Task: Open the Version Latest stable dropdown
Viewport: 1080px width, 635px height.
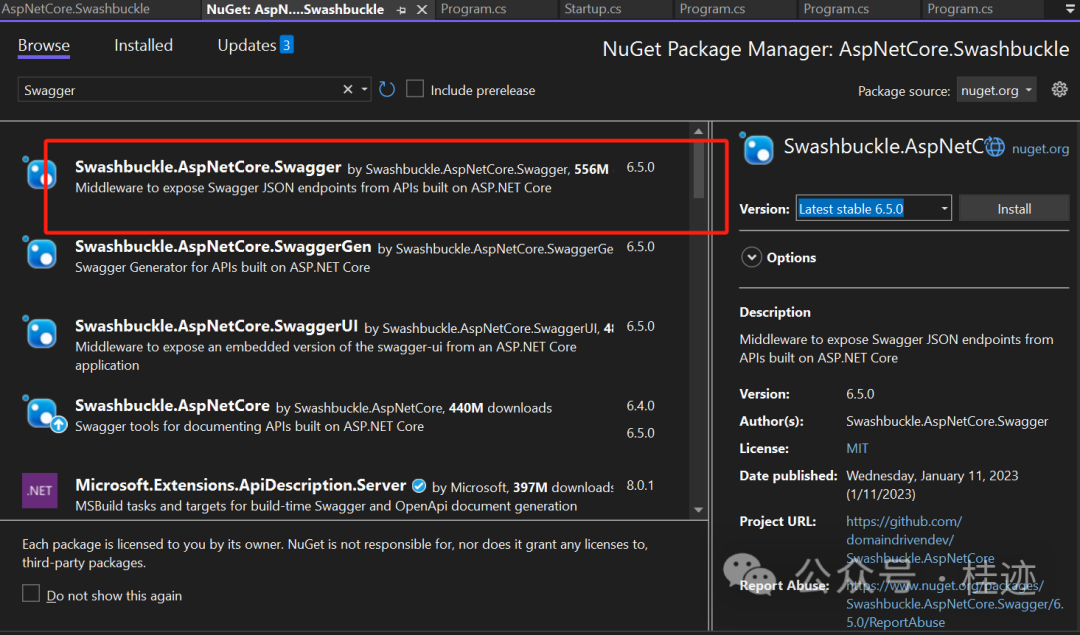Action: pos(873,209)
